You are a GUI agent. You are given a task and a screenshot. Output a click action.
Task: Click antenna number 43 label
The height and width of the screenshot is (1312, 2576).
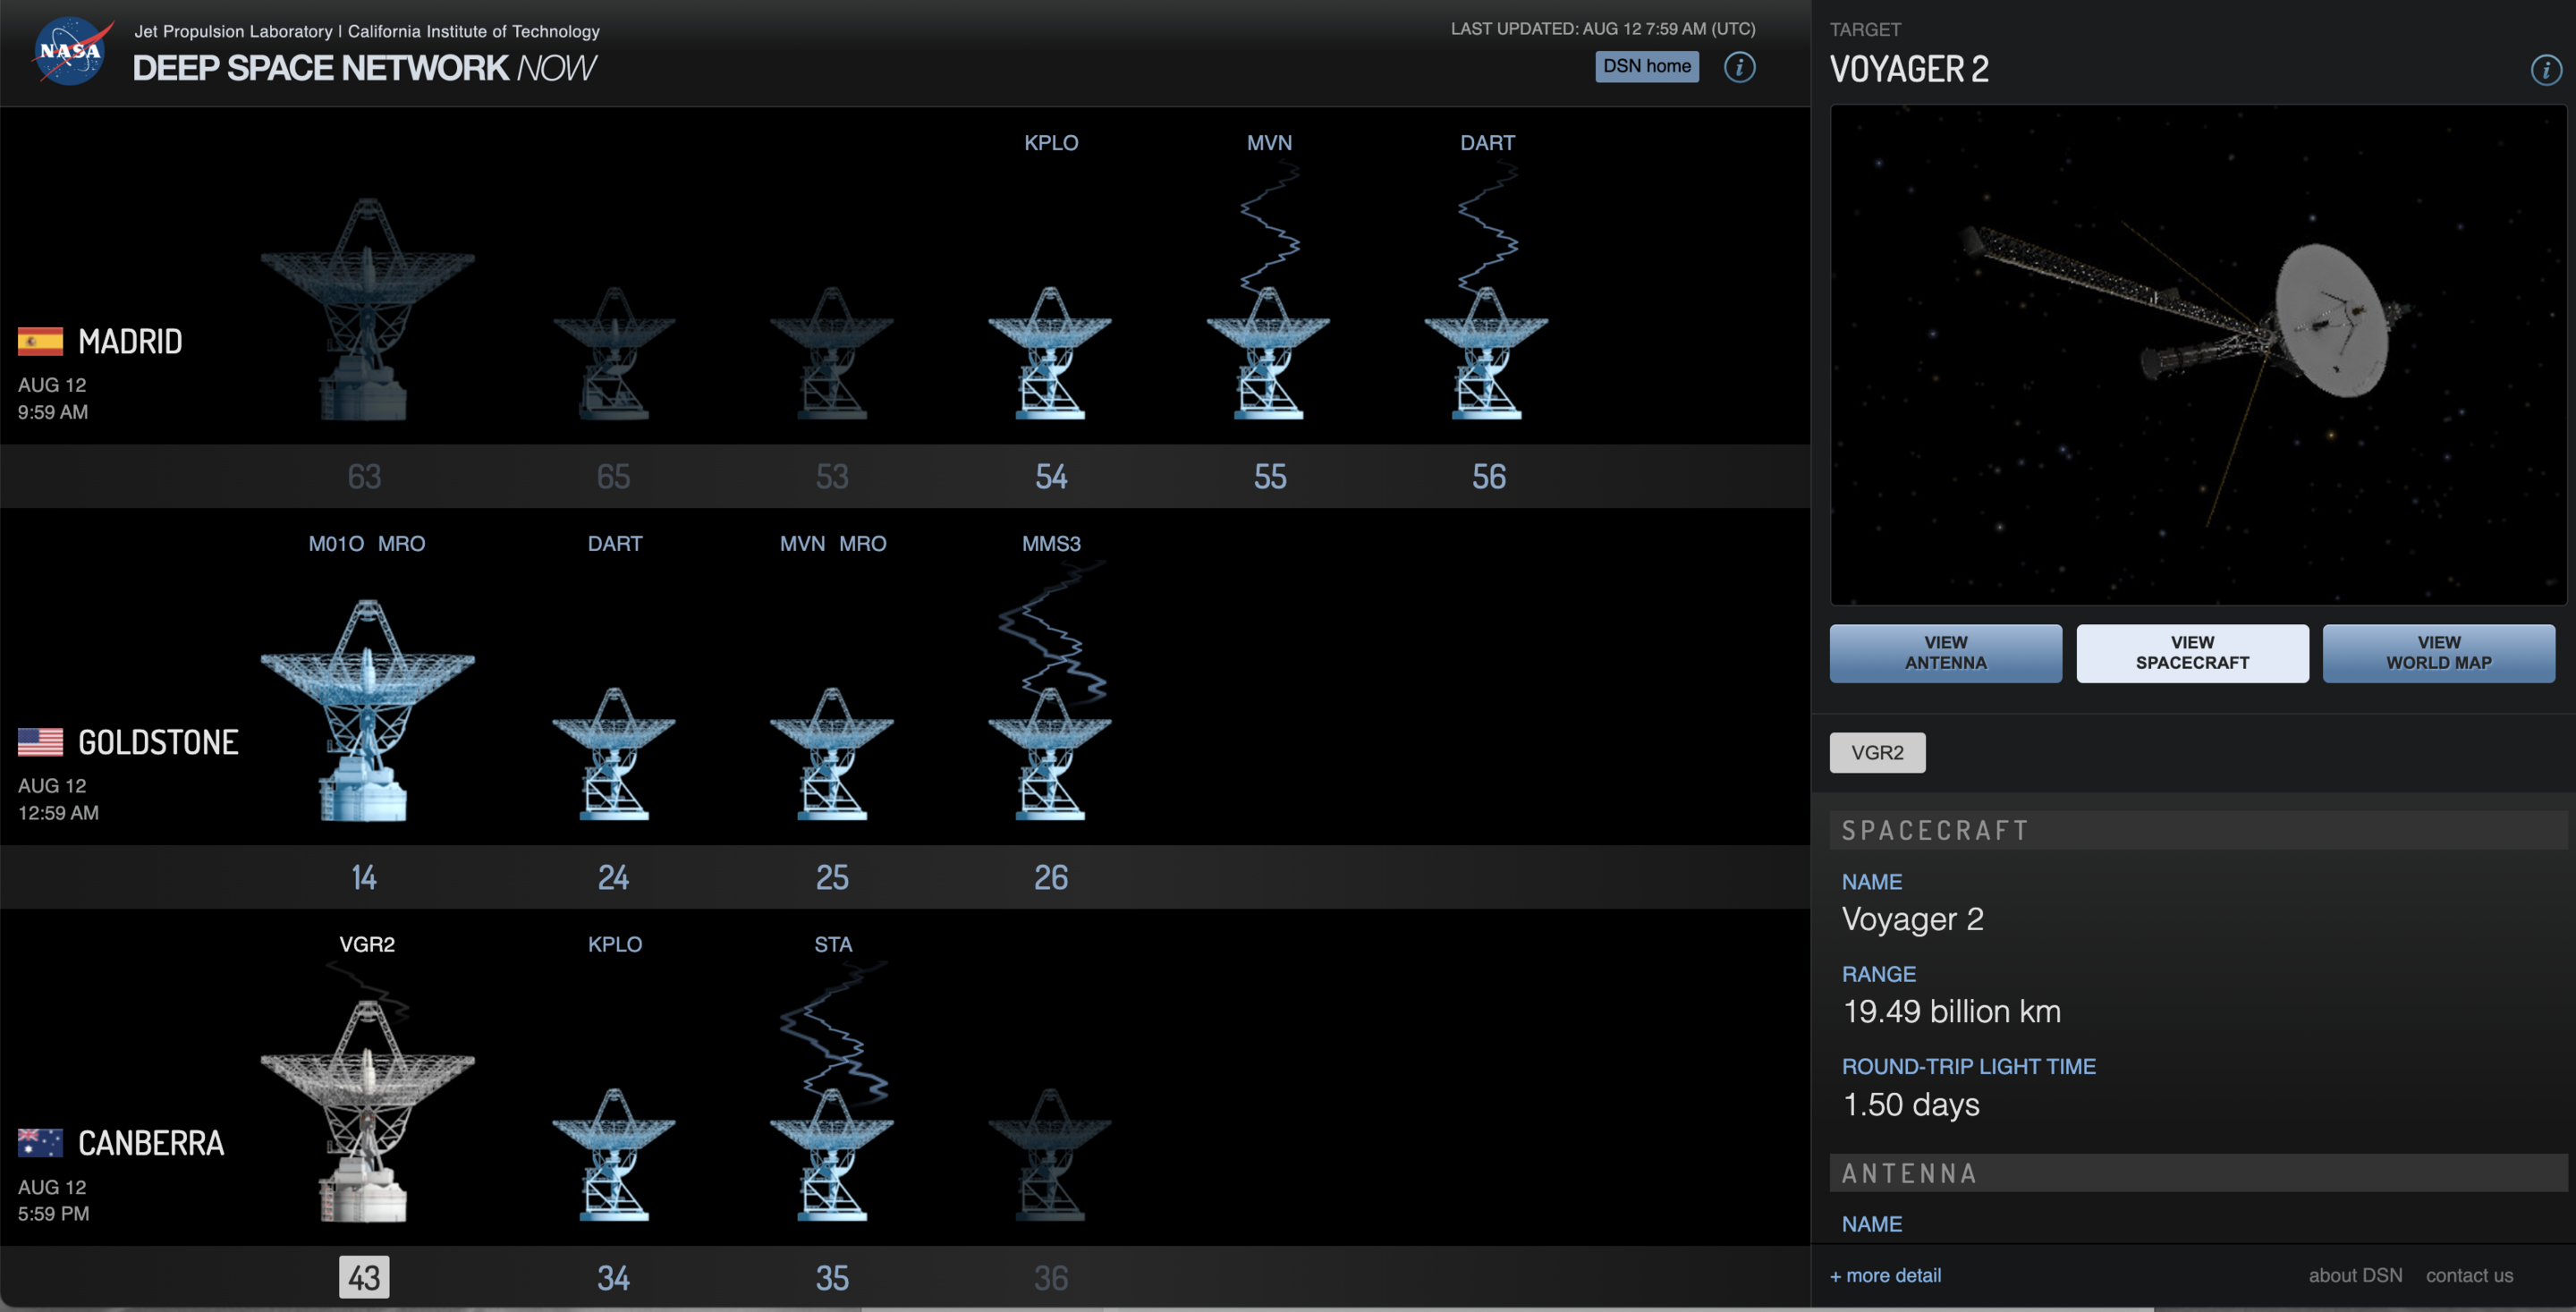pos(364,1277)
